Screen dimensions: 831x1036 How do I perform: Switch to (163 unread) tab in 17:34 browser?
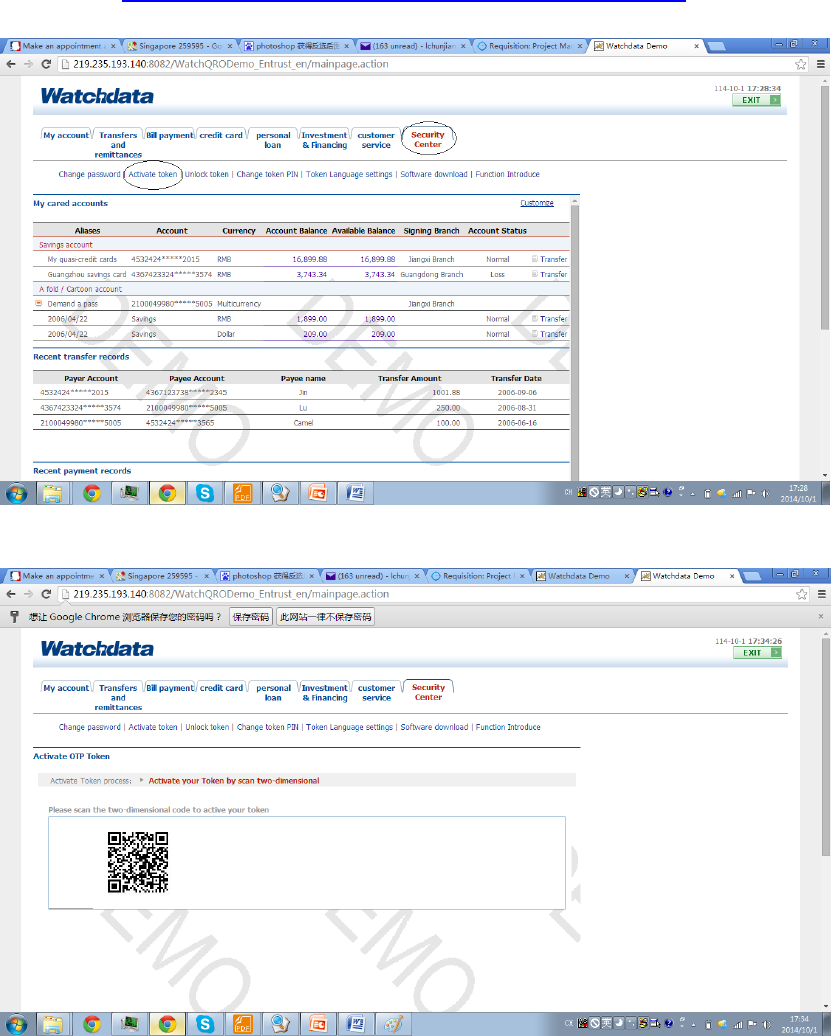point(373,576)
